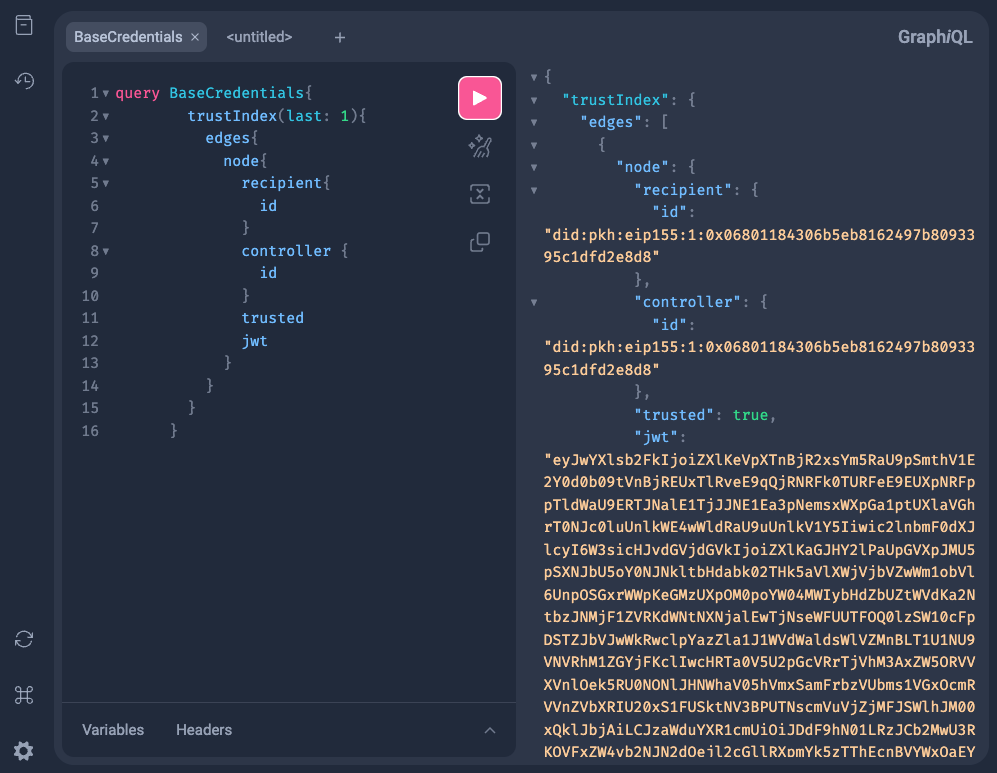Open the keyboard shortcuts icon

tap(24, 695)
